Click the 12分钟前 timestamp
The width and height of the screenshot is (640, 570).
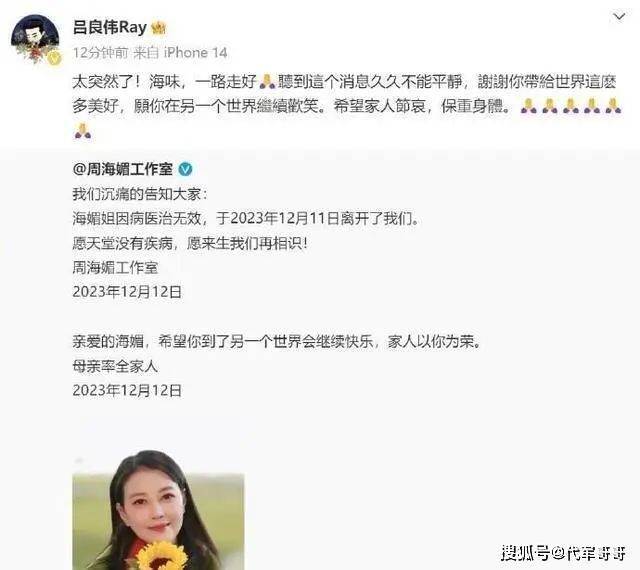pyautogui.click(x=100, y=53)
